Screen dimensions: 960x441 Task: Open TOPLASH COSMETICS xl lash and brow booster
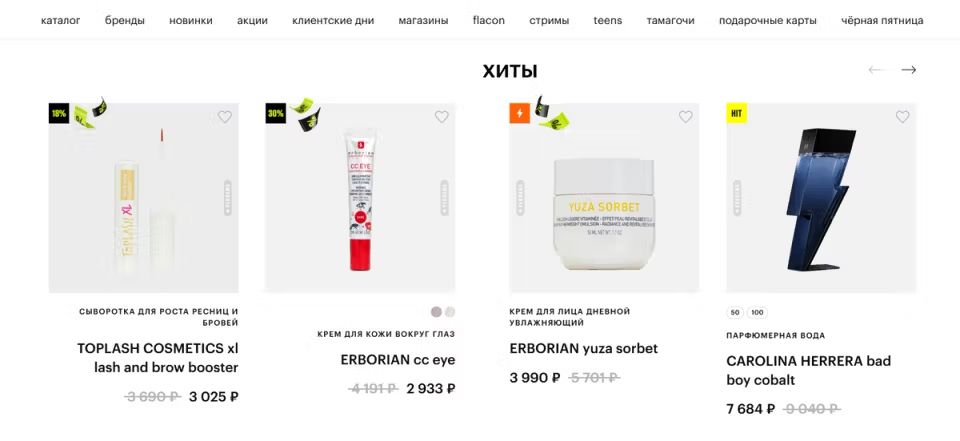[158, 358]
